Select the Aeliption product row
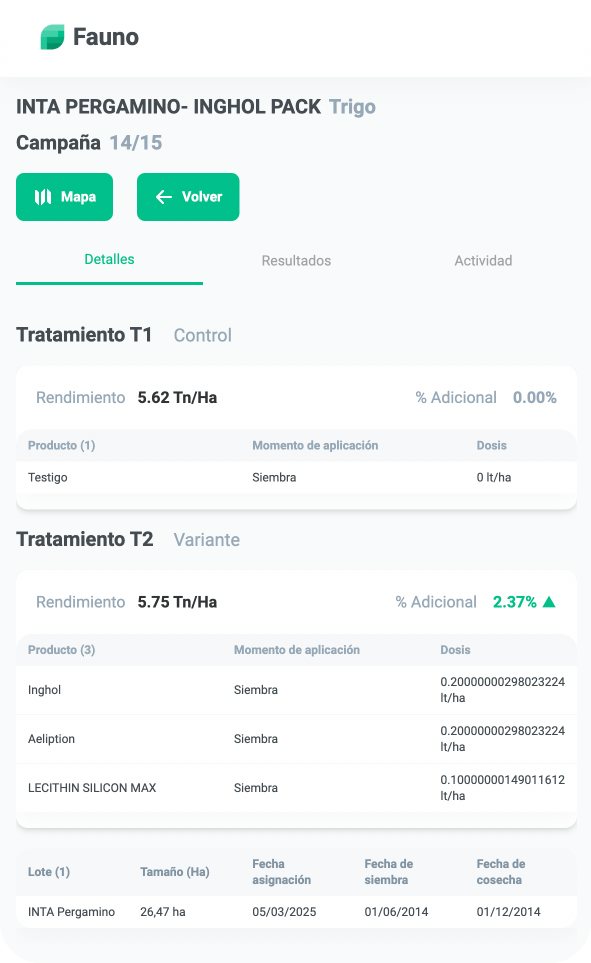 pyautogui.click(x=296, y=739)
